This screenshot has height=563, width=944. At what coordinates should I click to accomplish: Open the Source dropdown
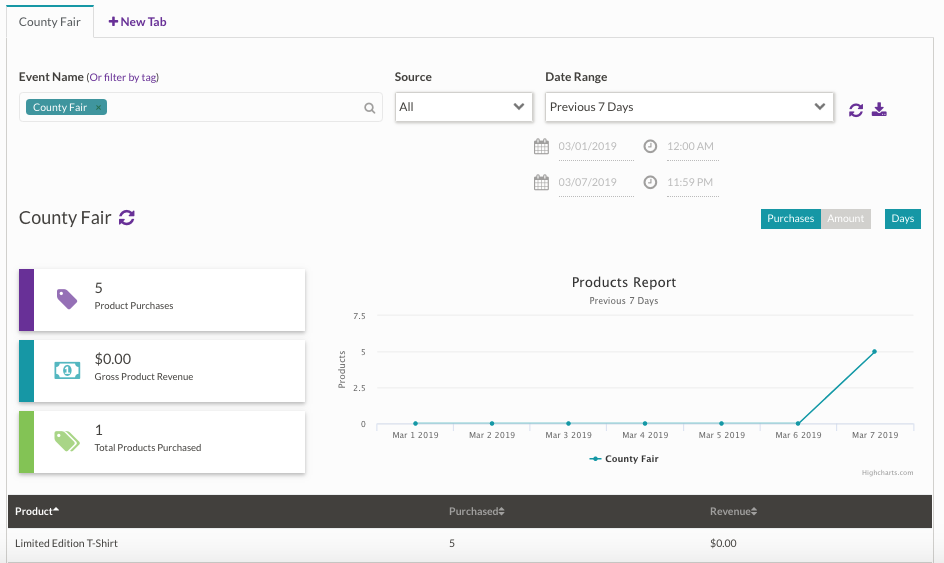pos(463,107)
